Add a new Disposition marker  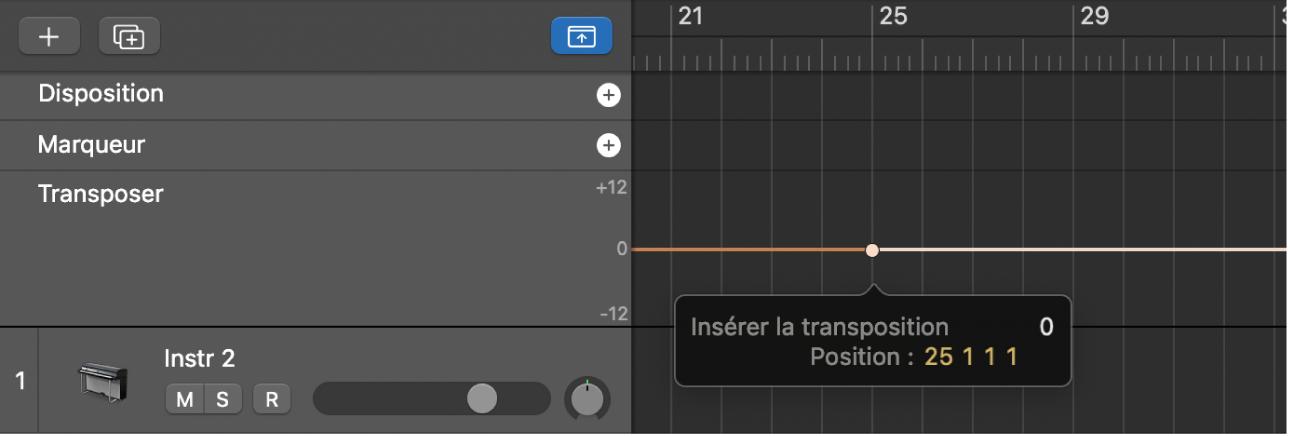point(608,95)
